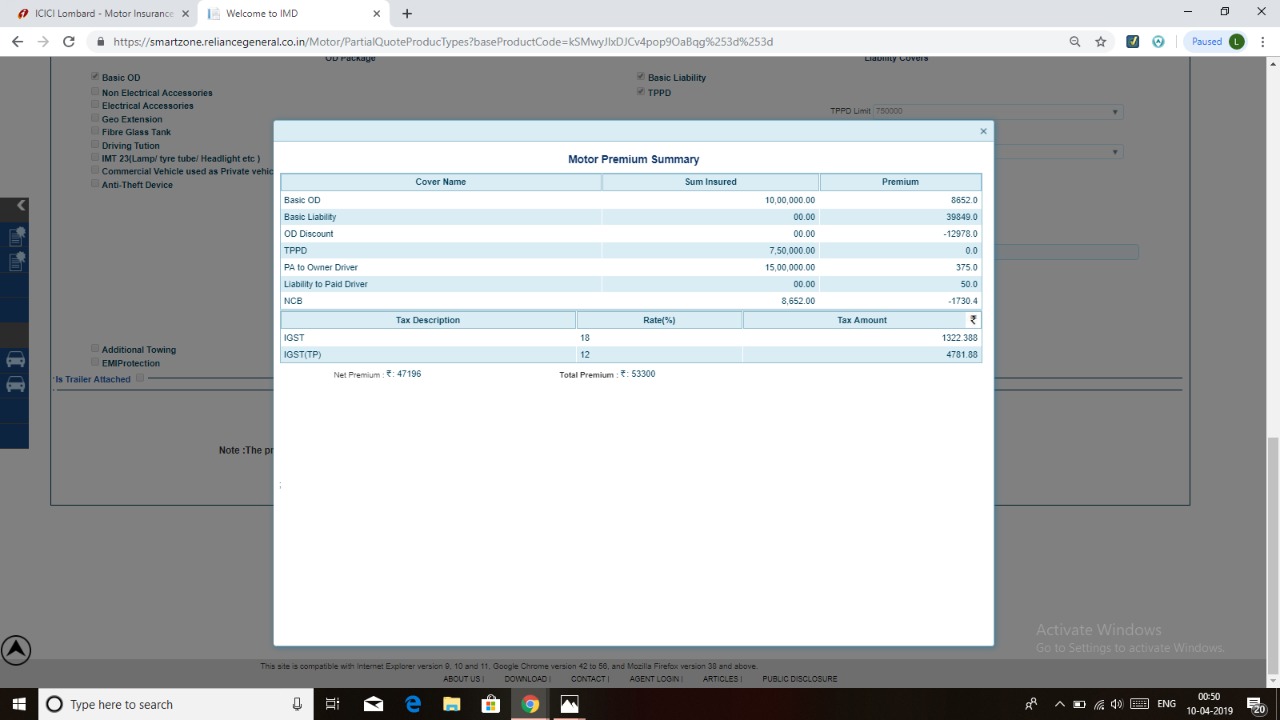The width and height of the screenshot is (1280, 720).
Task: Open the dropdown below TPPD Limit
Action: click(1058, 152)
